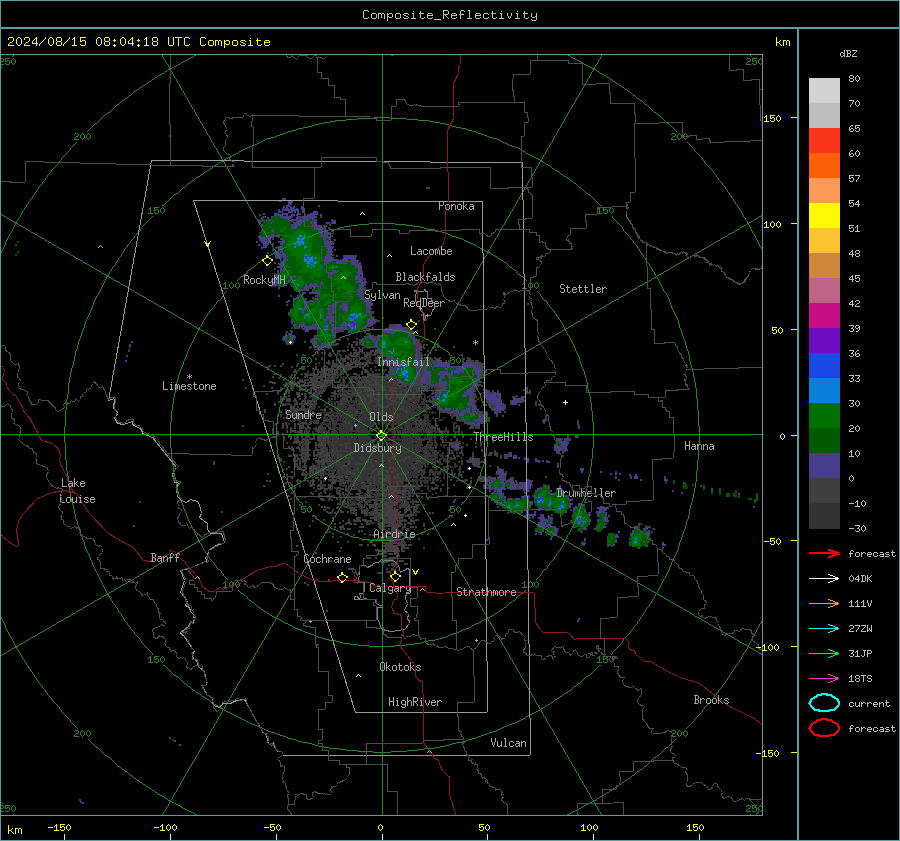
Task: Click the cyan current ellipse legend symbol
Action: [824, 703]
